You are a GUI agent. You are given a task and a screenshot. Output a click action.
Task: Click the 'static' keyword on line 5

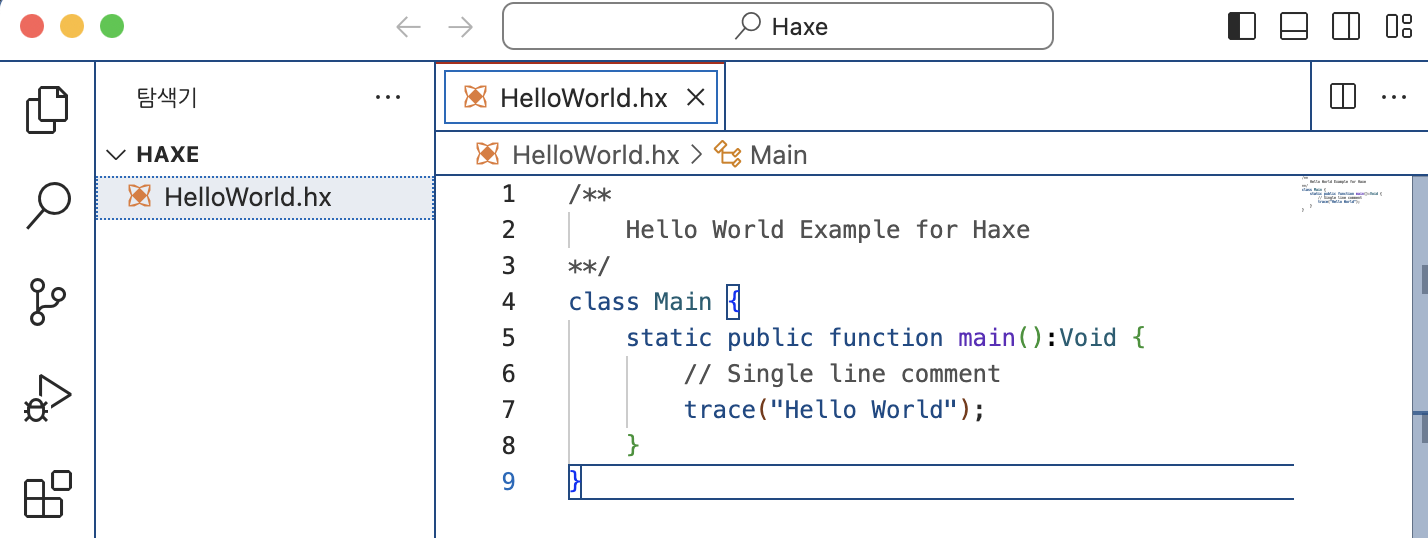669,338
